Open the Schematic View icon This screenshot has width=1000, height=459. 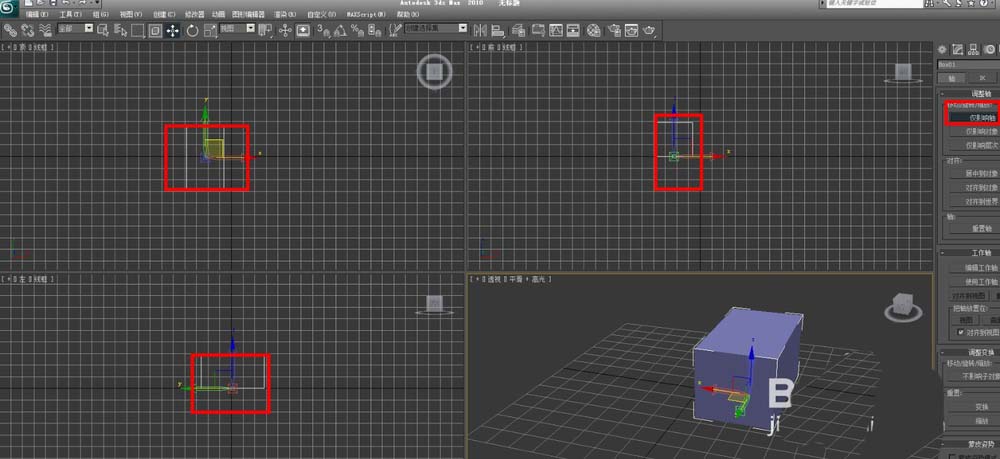coord(573,30)
